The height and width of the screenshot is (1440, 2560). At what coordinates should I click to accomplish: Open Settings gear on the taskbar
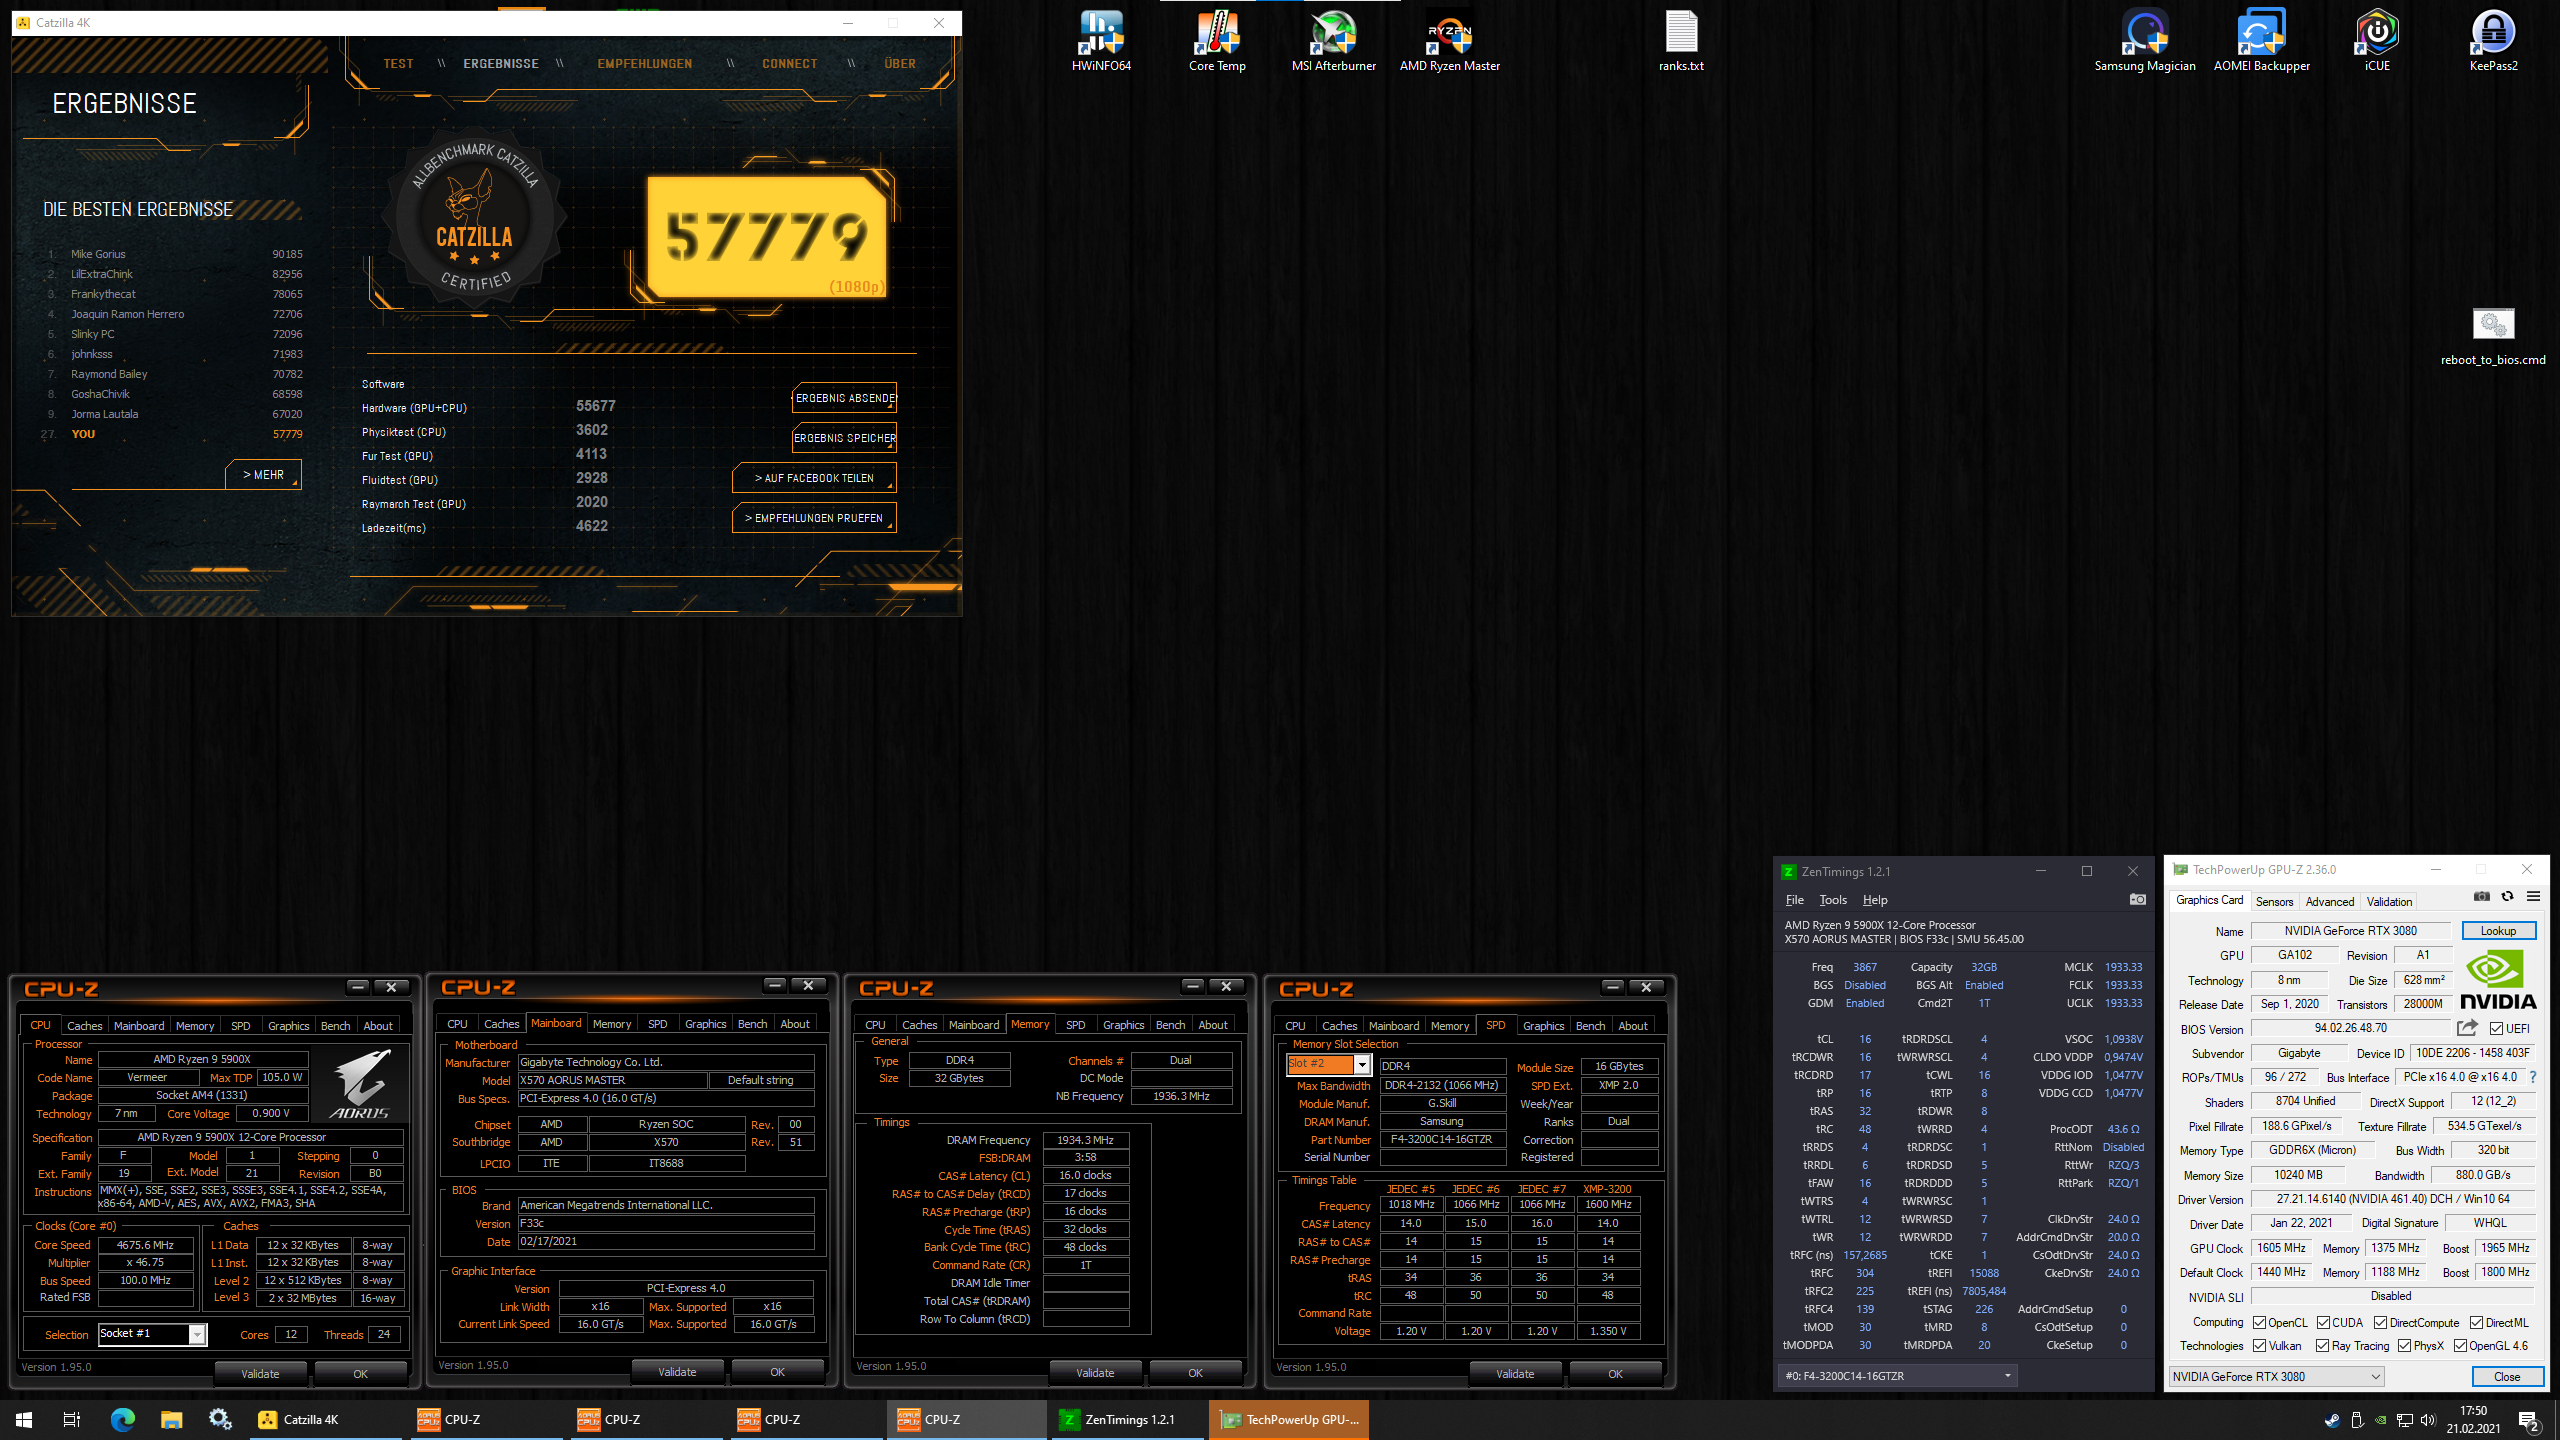pos(220,1419)
